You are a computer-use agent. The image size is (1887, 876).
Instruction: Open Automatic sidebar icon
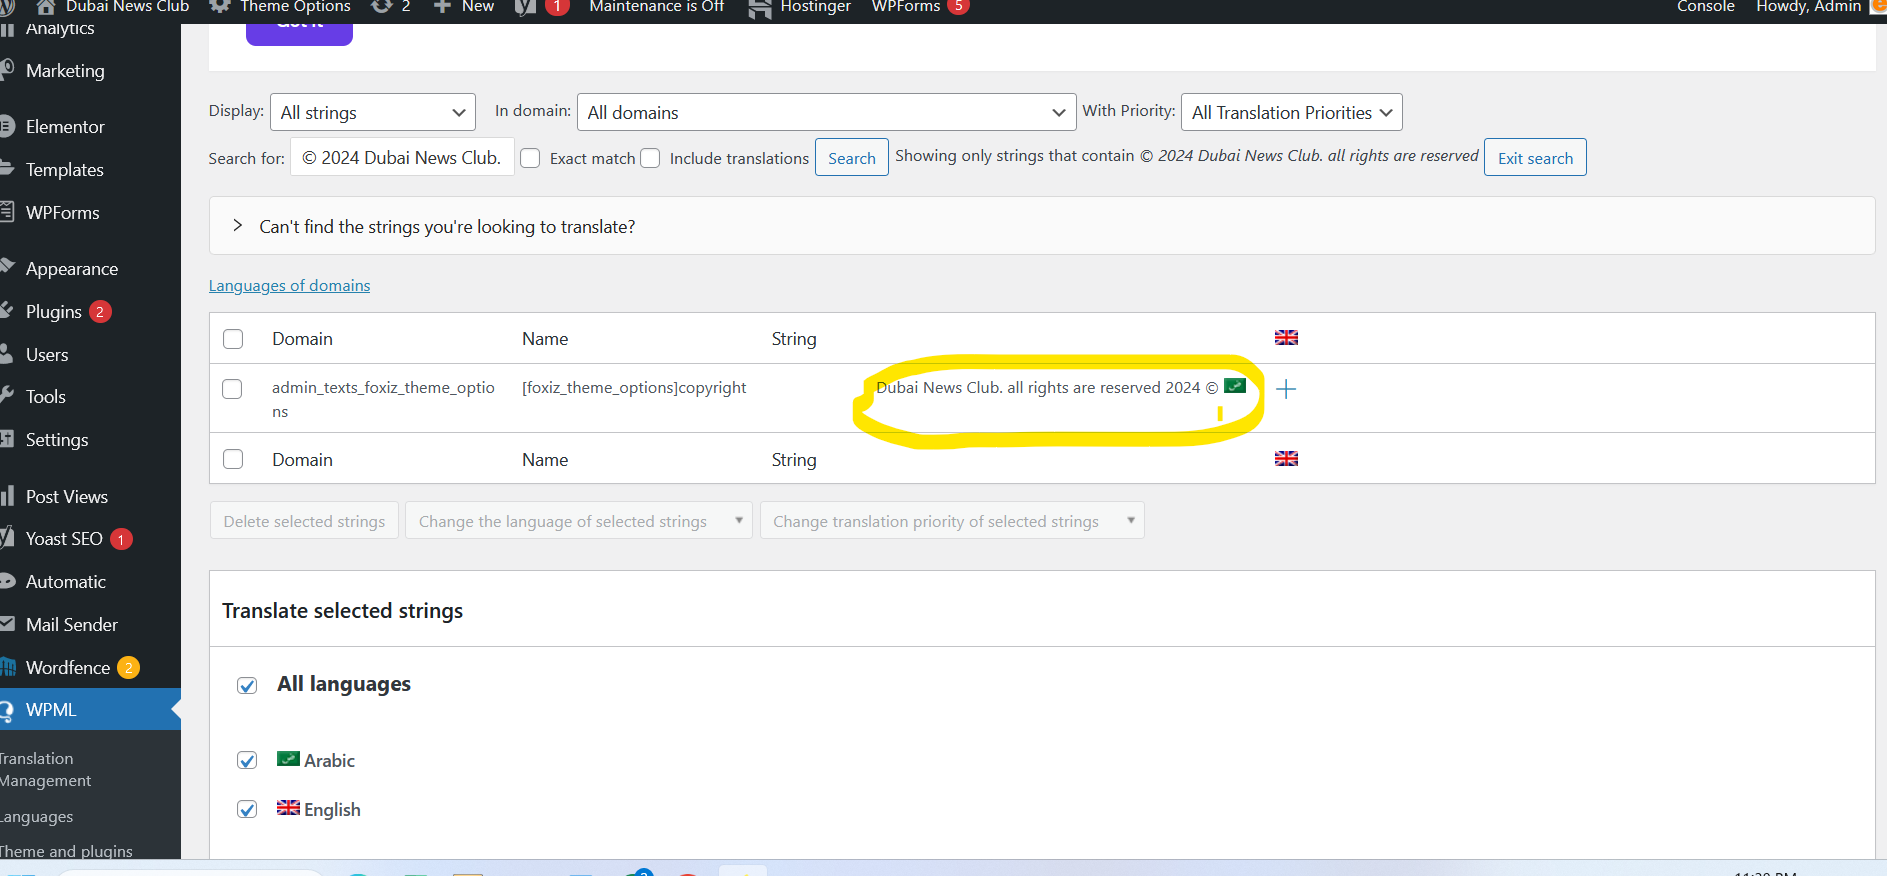click(6, 581)
